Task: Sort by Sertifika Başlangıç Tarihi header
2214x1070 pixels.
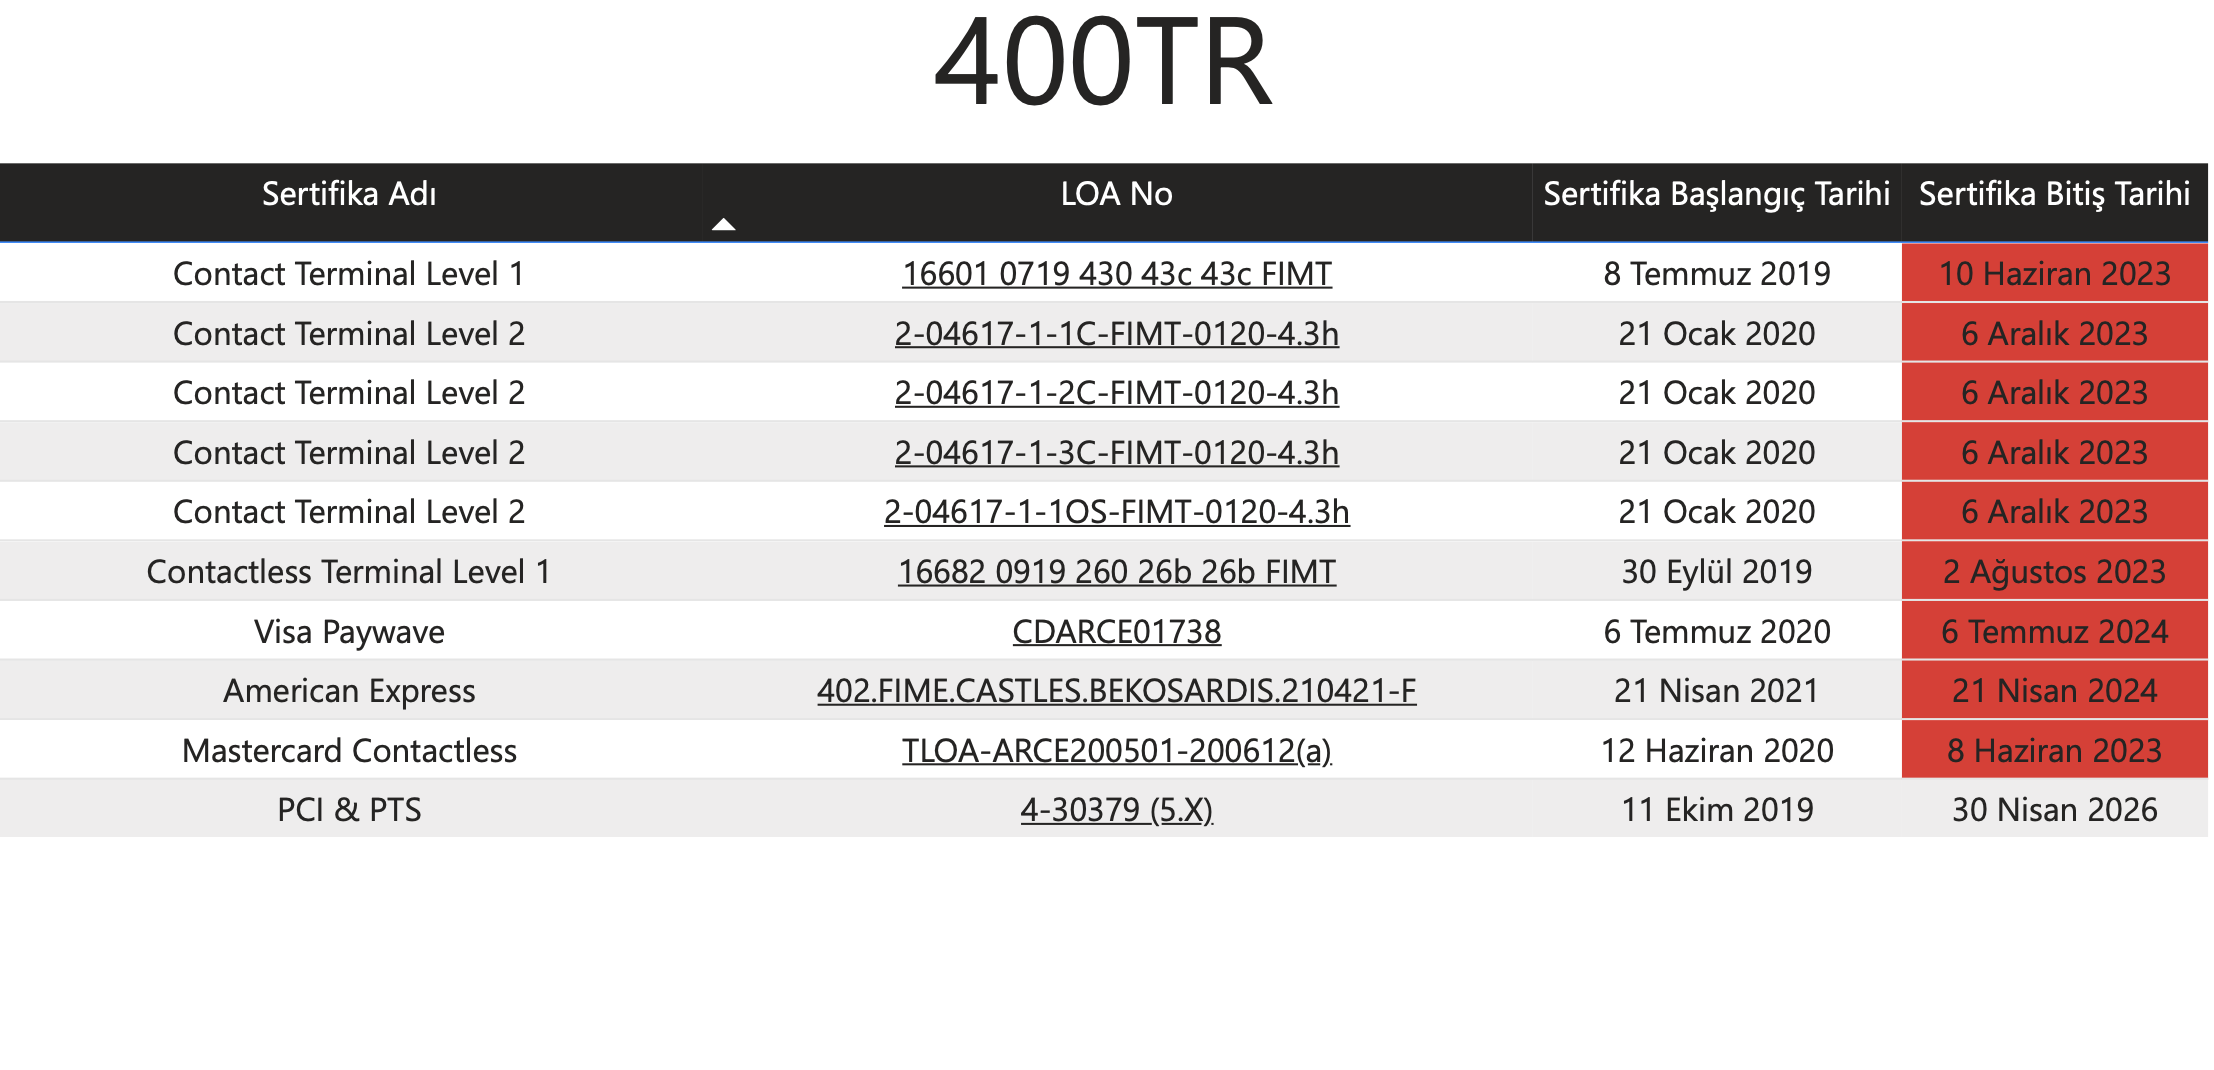Action: coord(1716,194)
